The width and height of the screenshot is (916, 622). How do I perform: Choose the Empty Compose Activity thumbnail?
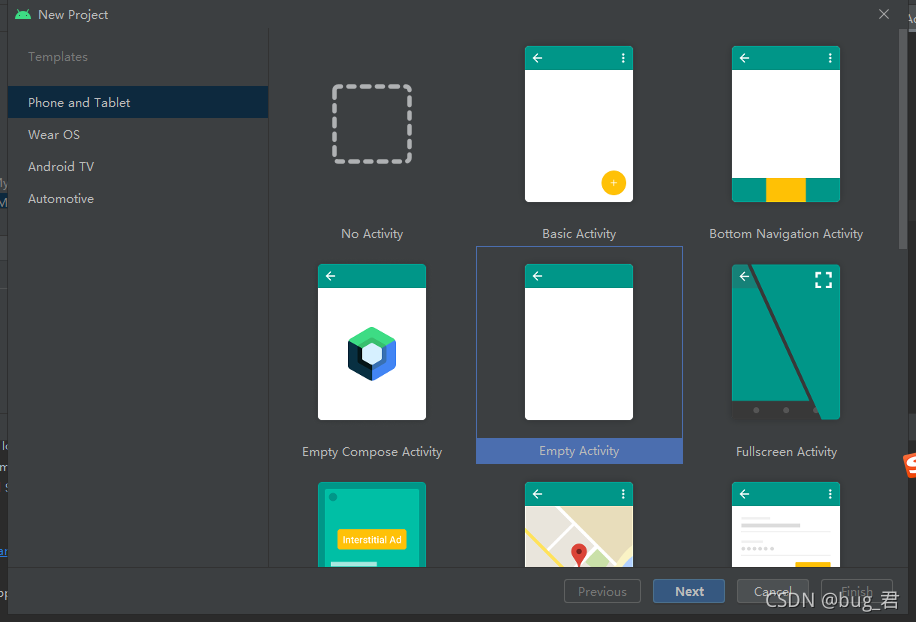(x=372, y=342)
